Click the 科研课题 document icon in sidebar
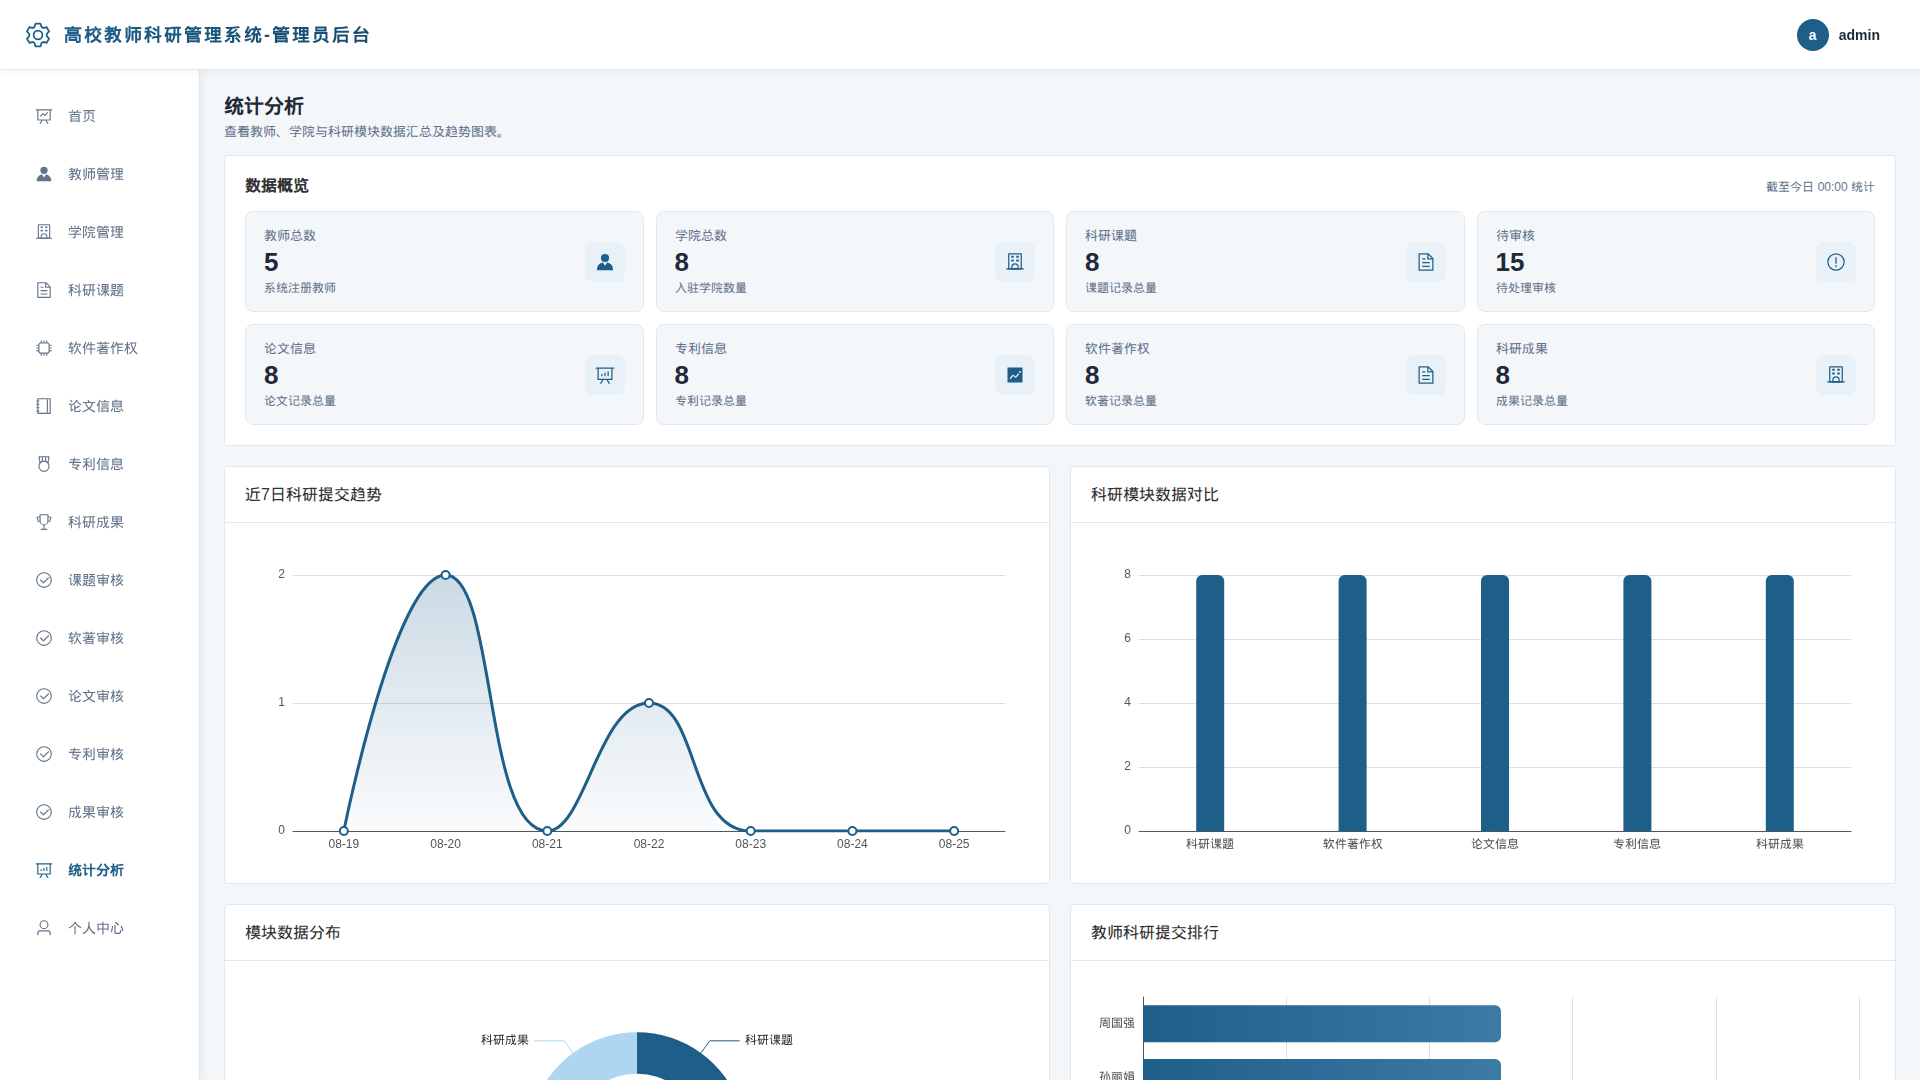Screen dimensions: 1920x1080 click(x=44, y=290)
